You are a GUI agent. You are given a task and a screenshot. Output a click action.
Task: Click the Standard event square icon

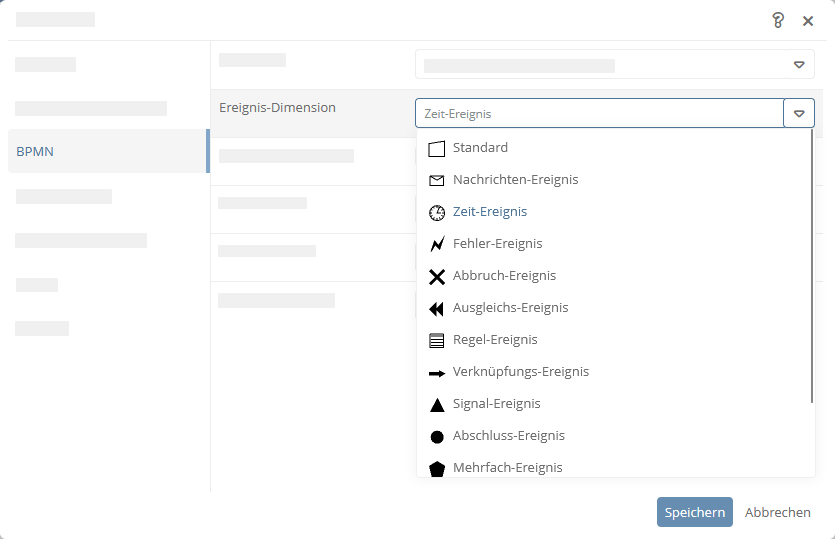(x=436, y=149)
